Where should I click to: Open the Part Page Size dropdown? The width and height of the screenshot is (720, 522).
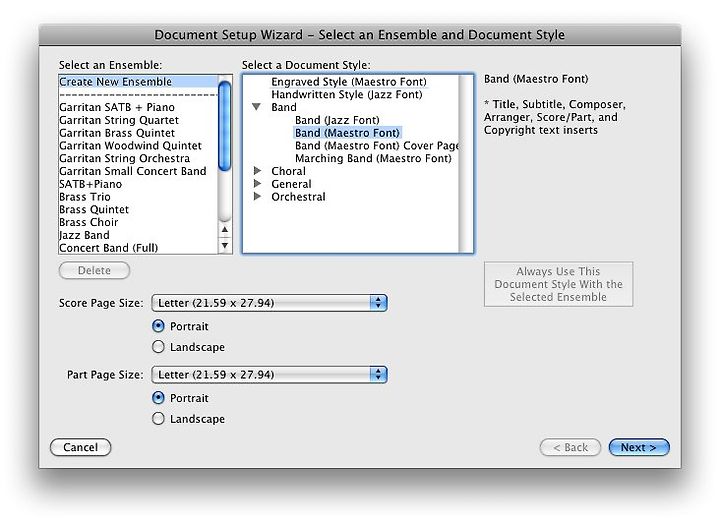coord(270,375)
